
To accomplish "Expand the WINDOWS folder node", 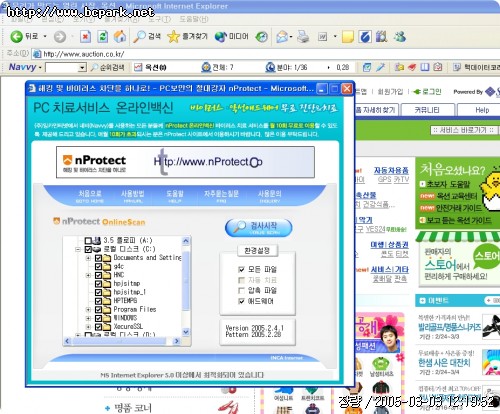I will (x=88, y=318).
